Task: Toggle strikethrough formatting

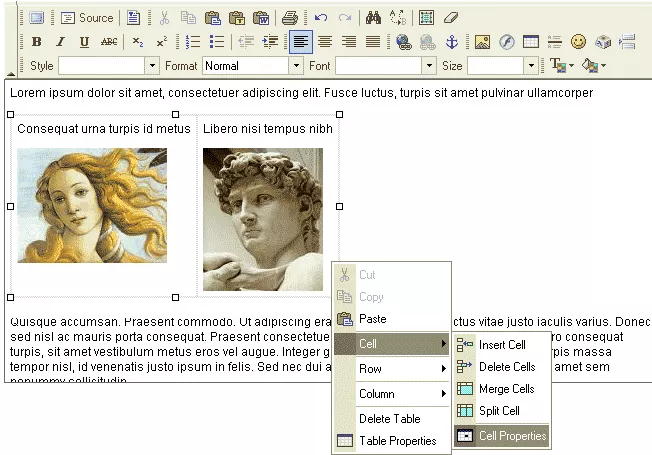Action: tap(109, 42)
